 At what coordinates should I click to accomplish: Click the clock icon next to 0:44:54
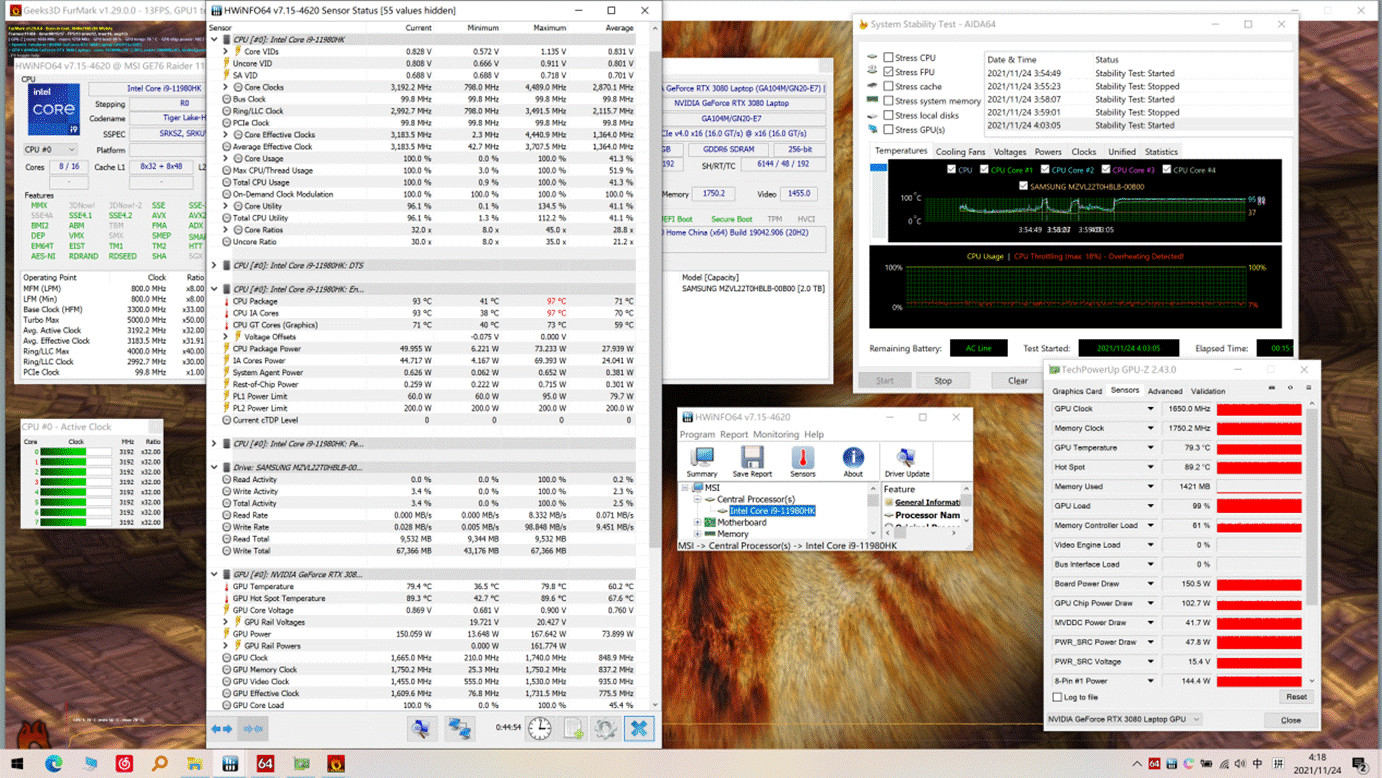pyautogui.click(x=540, y=728)
